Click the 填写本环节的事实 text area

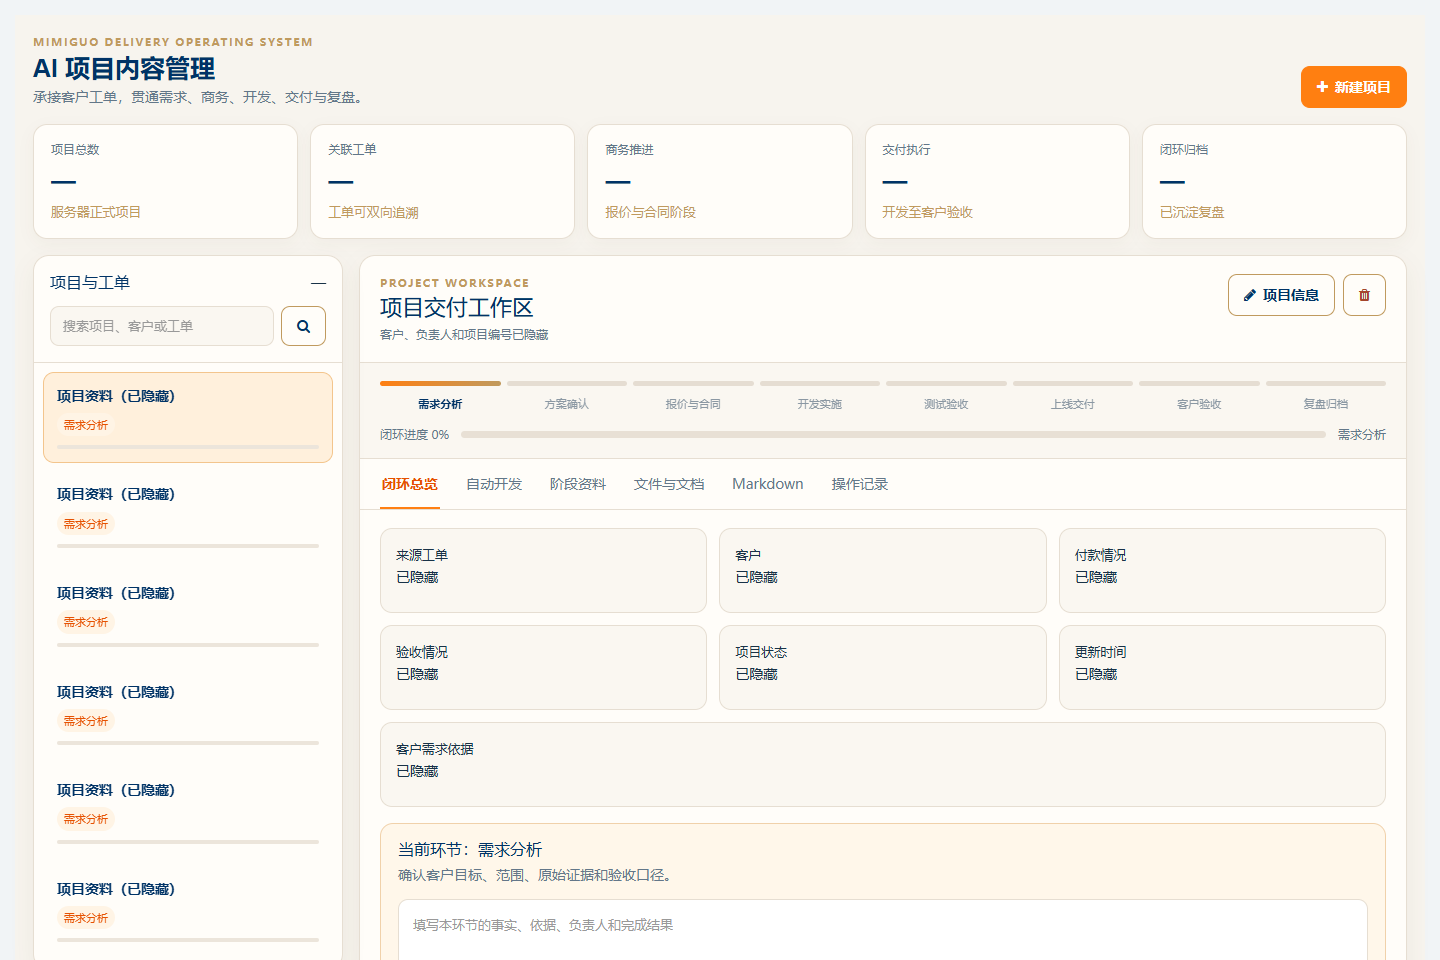[883, 929]
